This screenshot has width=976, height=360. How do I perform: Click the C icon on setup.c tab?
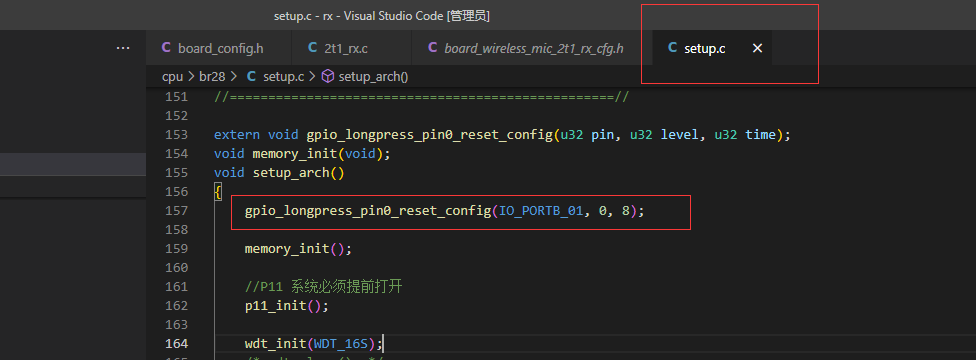coord(672,48)
